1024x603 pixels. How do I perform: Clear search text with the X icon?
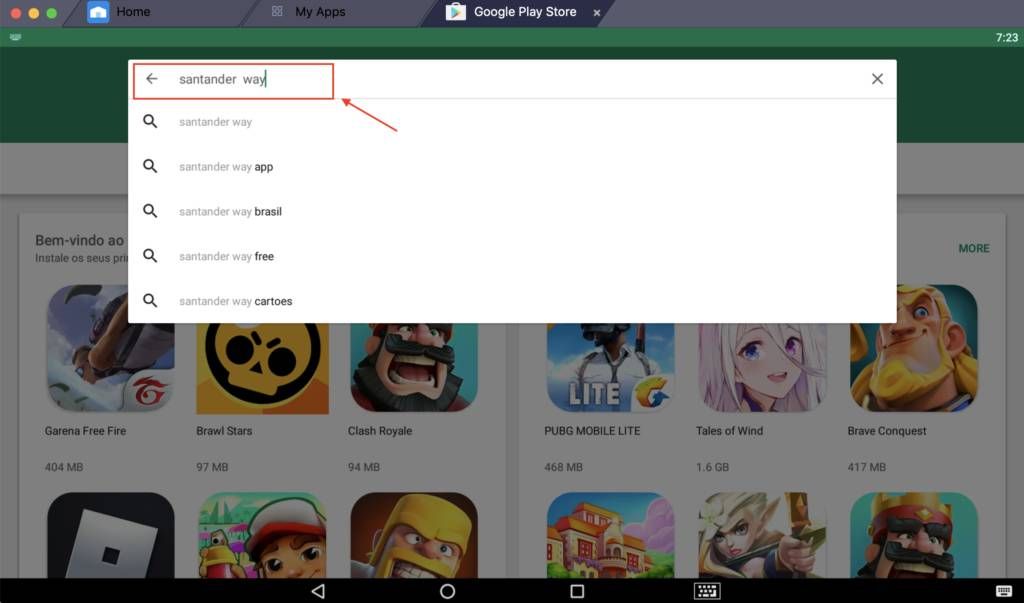[877, 79]
